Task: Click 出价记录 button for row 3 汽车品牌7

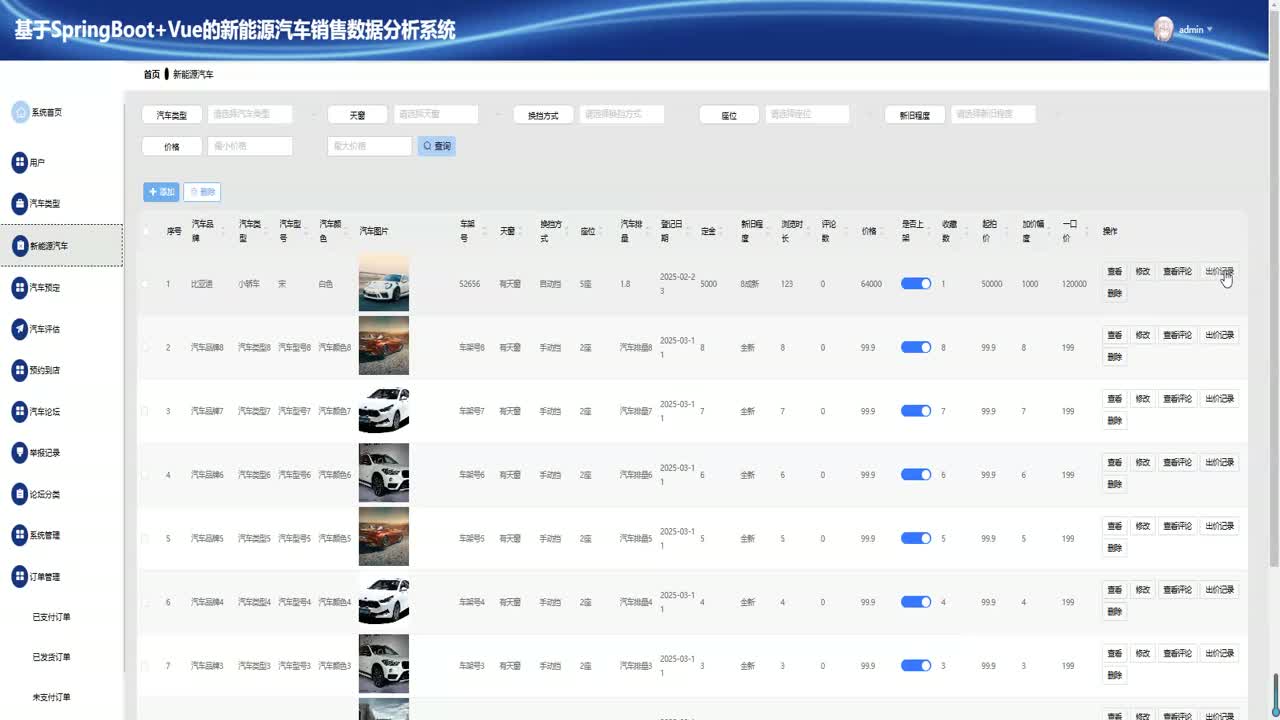Action: pos(1219,399)
